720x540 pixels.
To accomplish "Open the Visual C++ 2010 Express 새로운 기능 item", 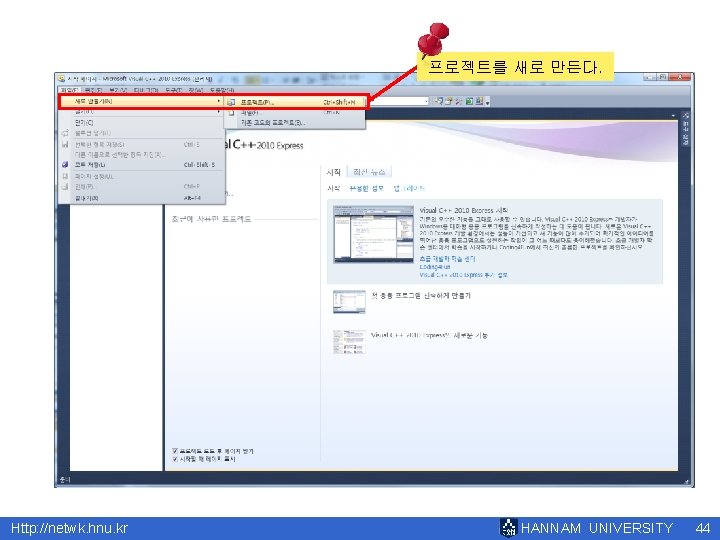I will point(429,336).
